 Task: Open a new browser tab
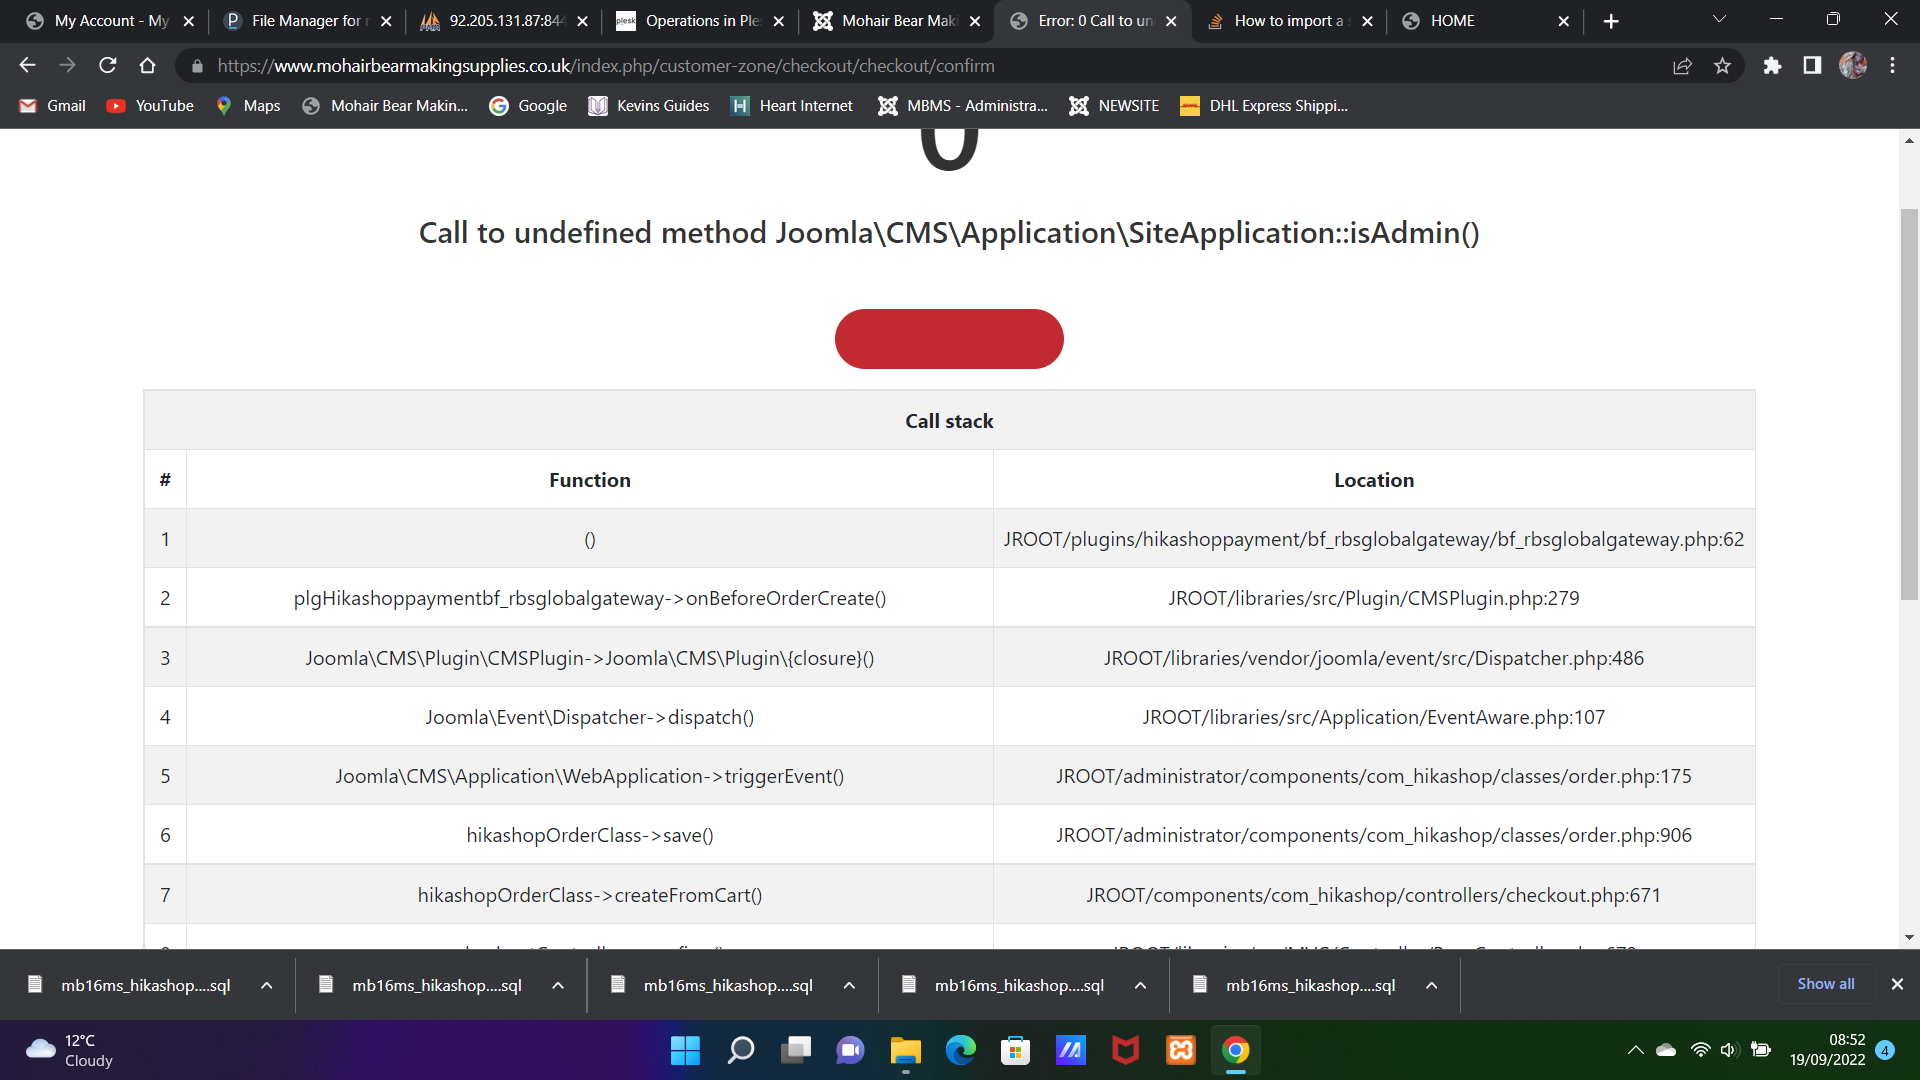[1611, 21]
